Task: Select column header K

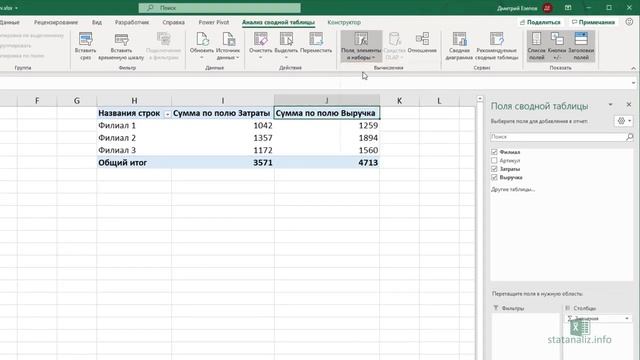Action: click(x=399, y=100)
